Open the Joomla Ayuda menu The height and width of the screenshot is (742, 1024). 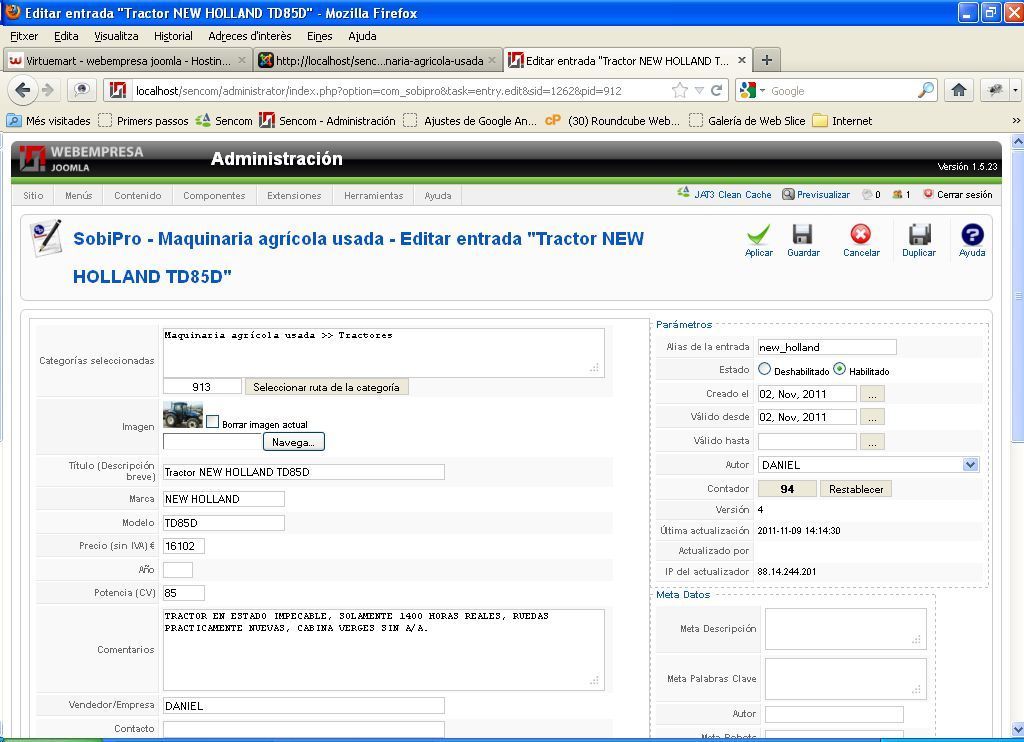[438, 195]
